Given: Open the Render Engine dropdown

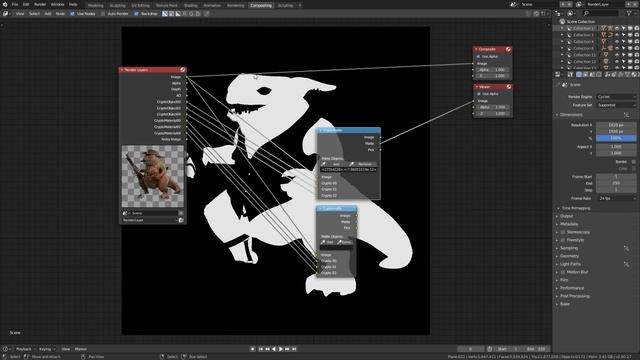Looking at the screenshot, I should click(616, 97).
